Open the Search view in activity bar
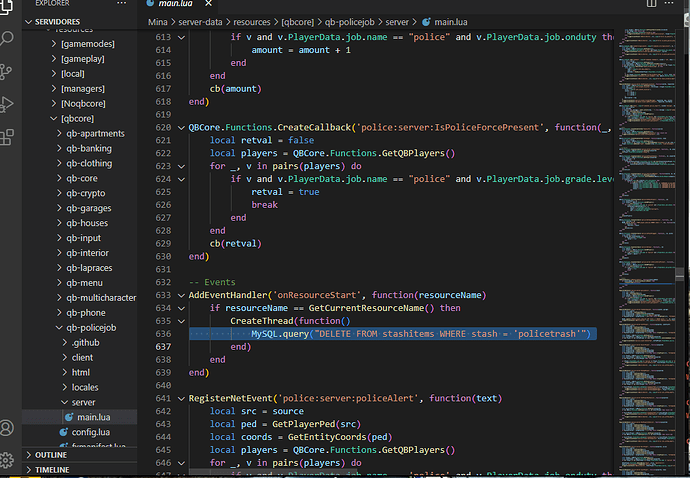 coord(10,40)
